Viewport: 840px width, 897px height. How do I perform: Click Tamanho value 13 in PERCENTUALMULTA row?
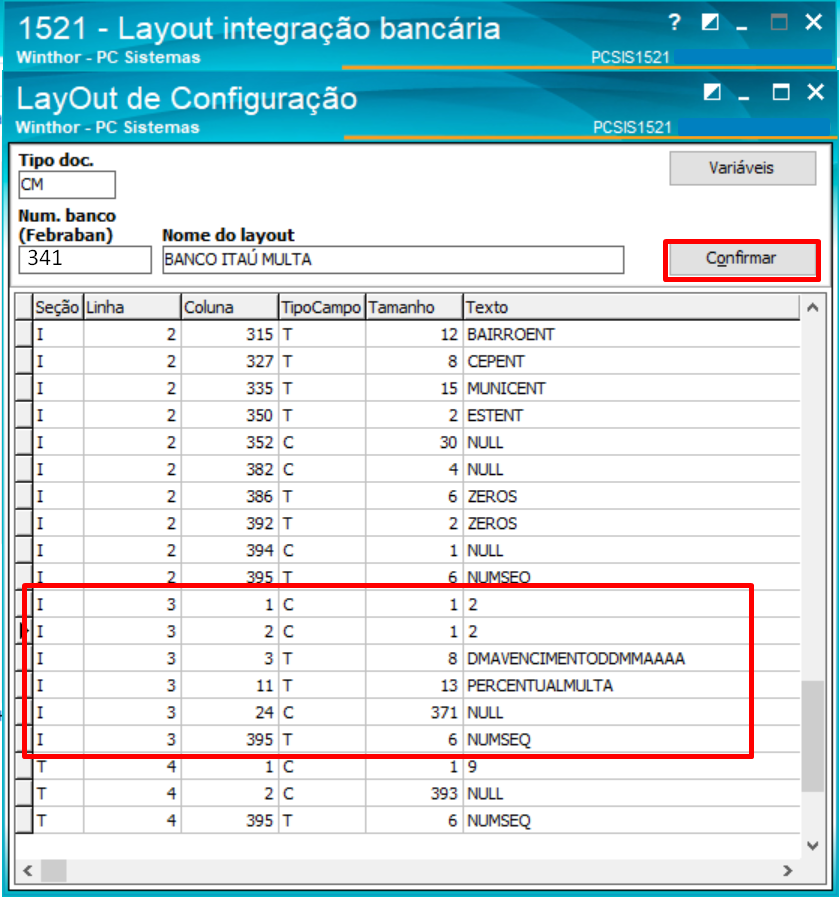(414, 685)
